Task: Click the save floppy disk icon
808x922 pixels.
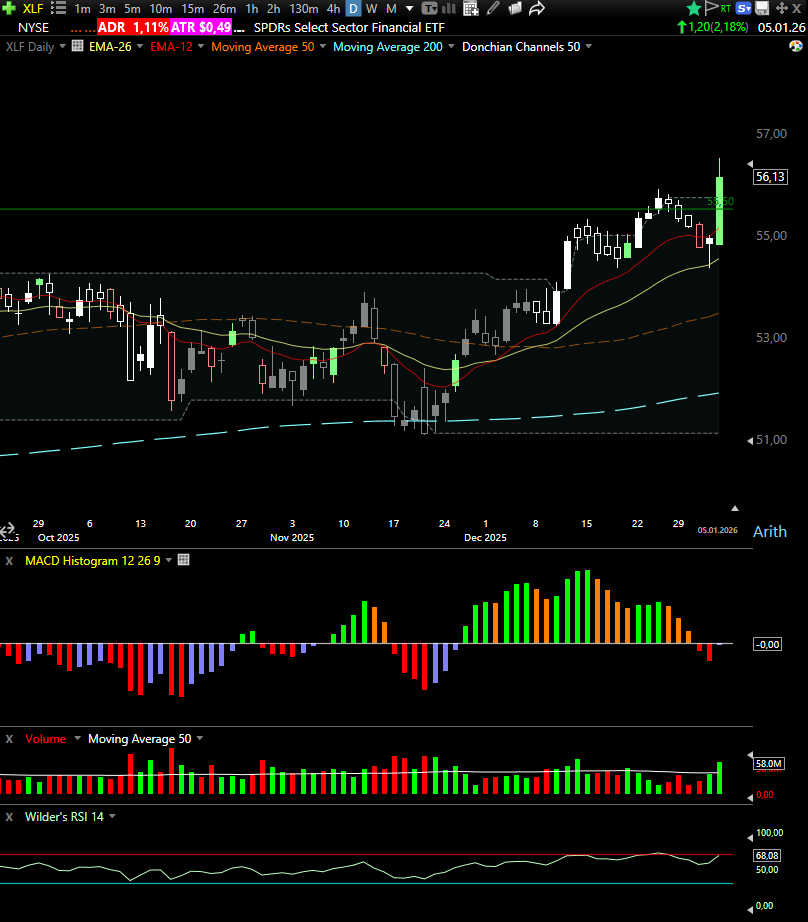Action: (x=762, y=8)
